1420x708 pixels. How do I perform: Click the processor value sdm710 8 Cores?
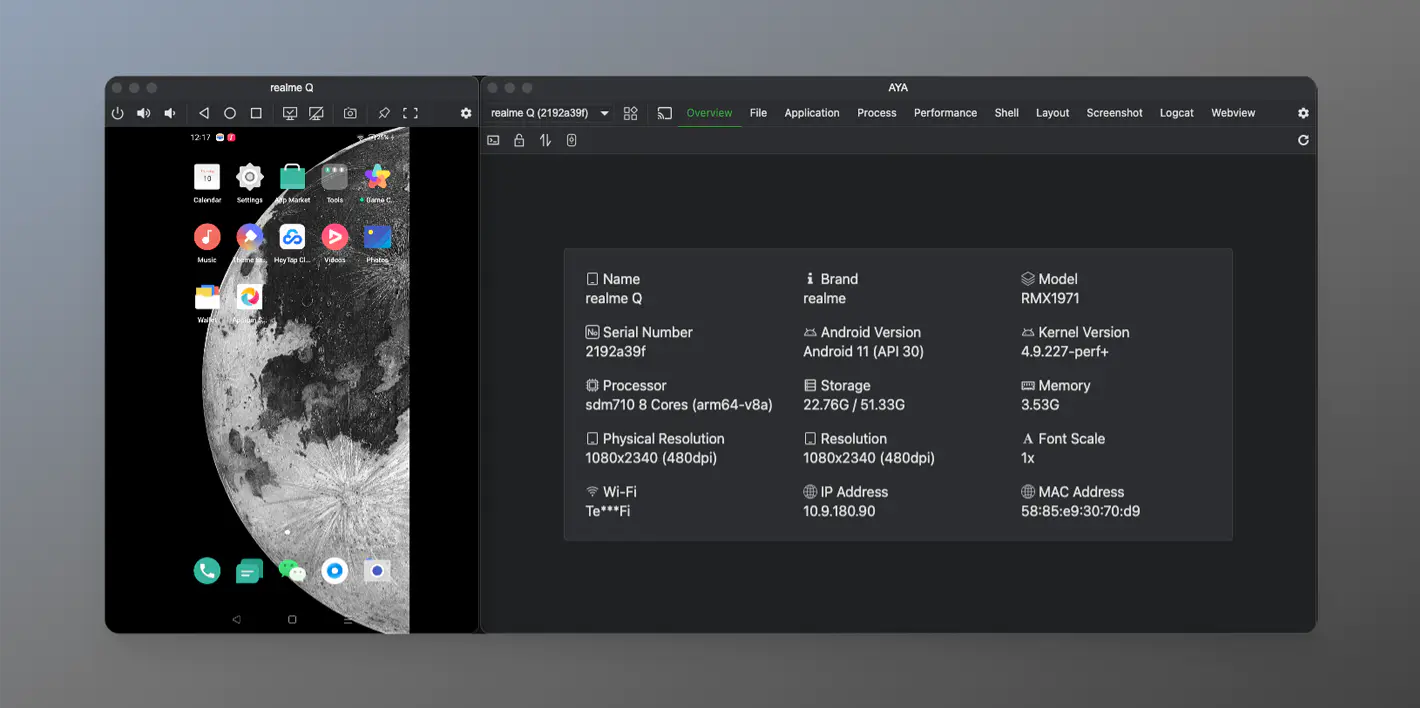pos(679,404)
